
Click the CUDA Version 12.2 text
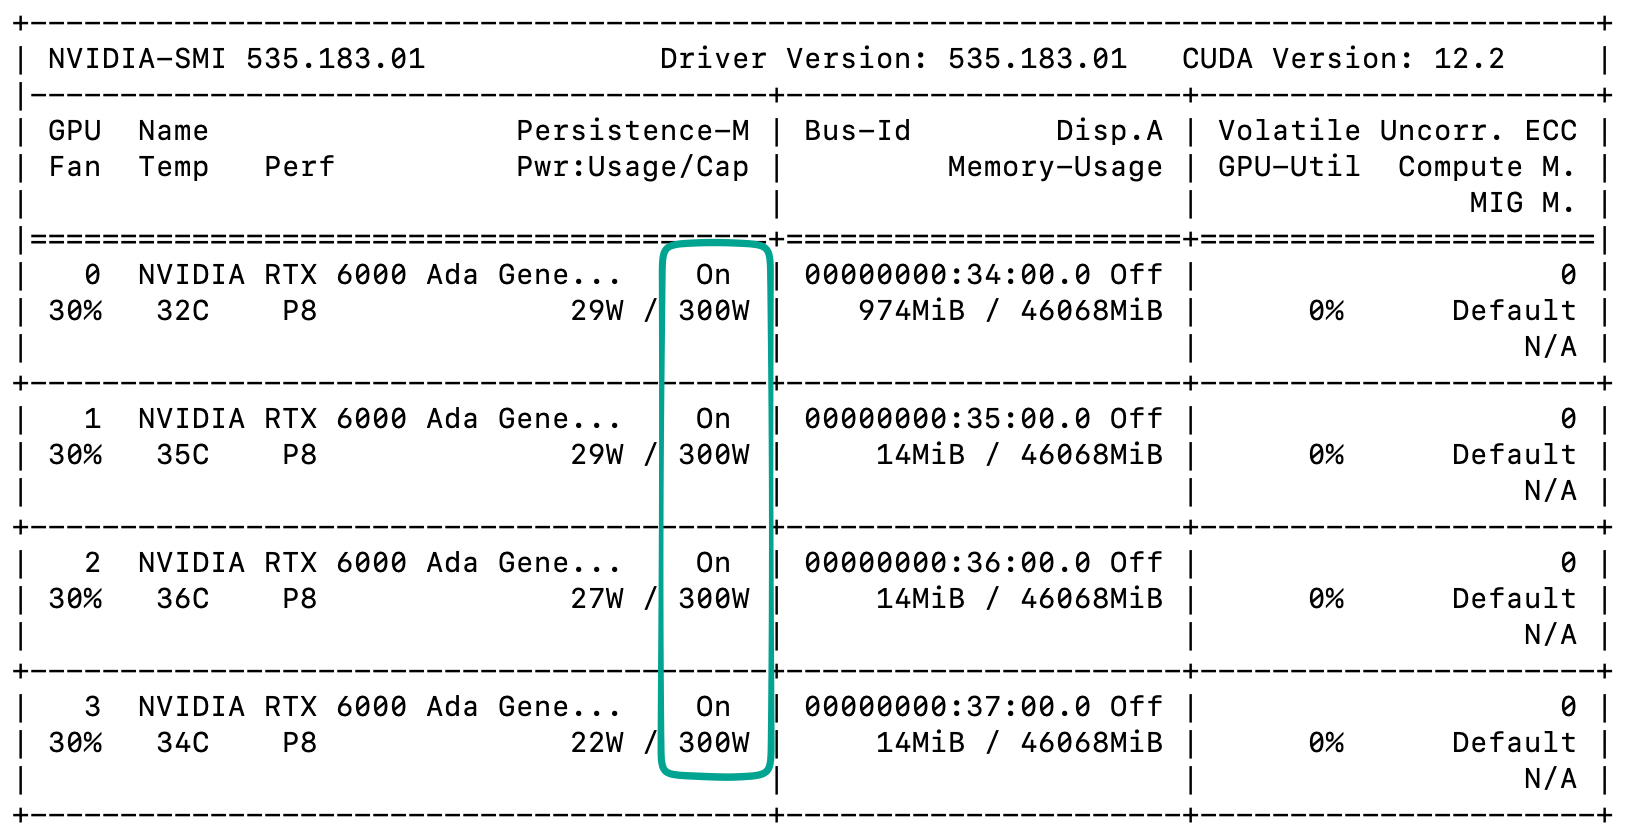pyautogui.click(x=1342, y=59)
